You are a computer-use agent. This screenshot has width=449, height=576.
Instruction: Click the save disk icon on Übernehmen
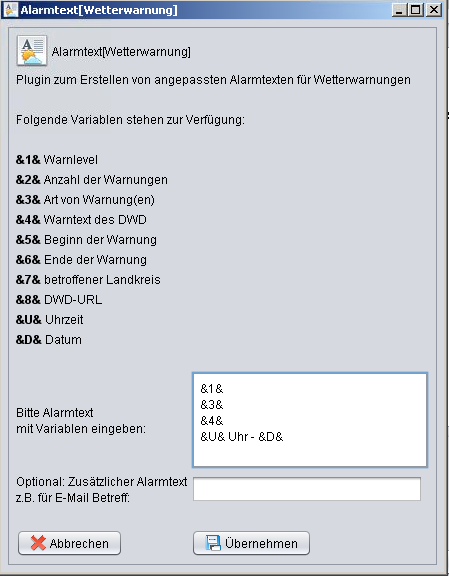[213, 543]
